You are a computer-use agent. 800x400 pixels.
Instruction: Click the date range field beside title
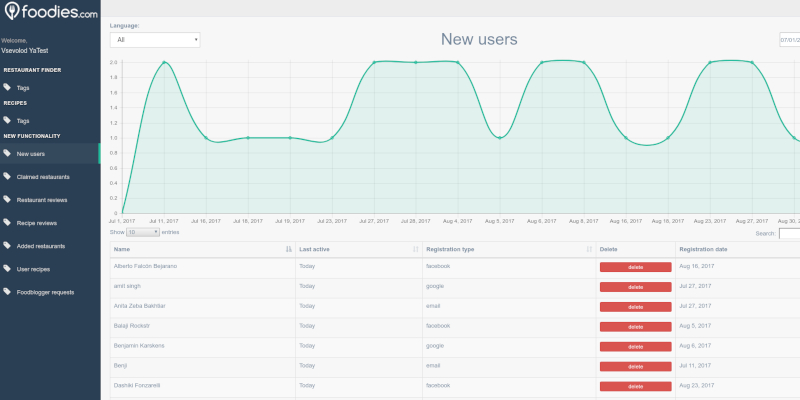(789, 40)
